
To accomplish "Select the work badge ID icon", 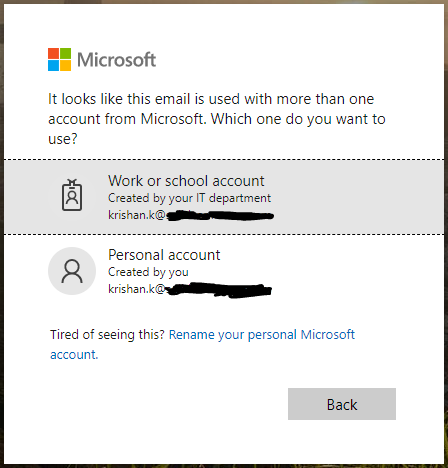I will [x=72, y=195].
